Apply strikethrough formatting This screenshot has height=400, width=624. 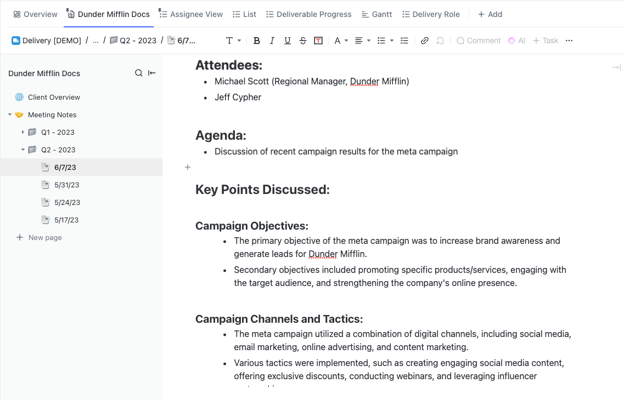coord(303,41)
